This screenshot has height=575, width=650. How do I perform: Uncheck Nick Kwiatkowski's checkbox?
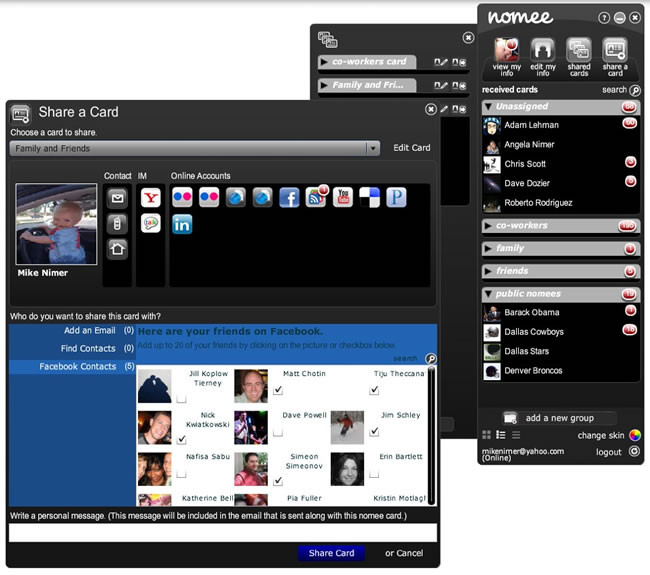(181, 439)
